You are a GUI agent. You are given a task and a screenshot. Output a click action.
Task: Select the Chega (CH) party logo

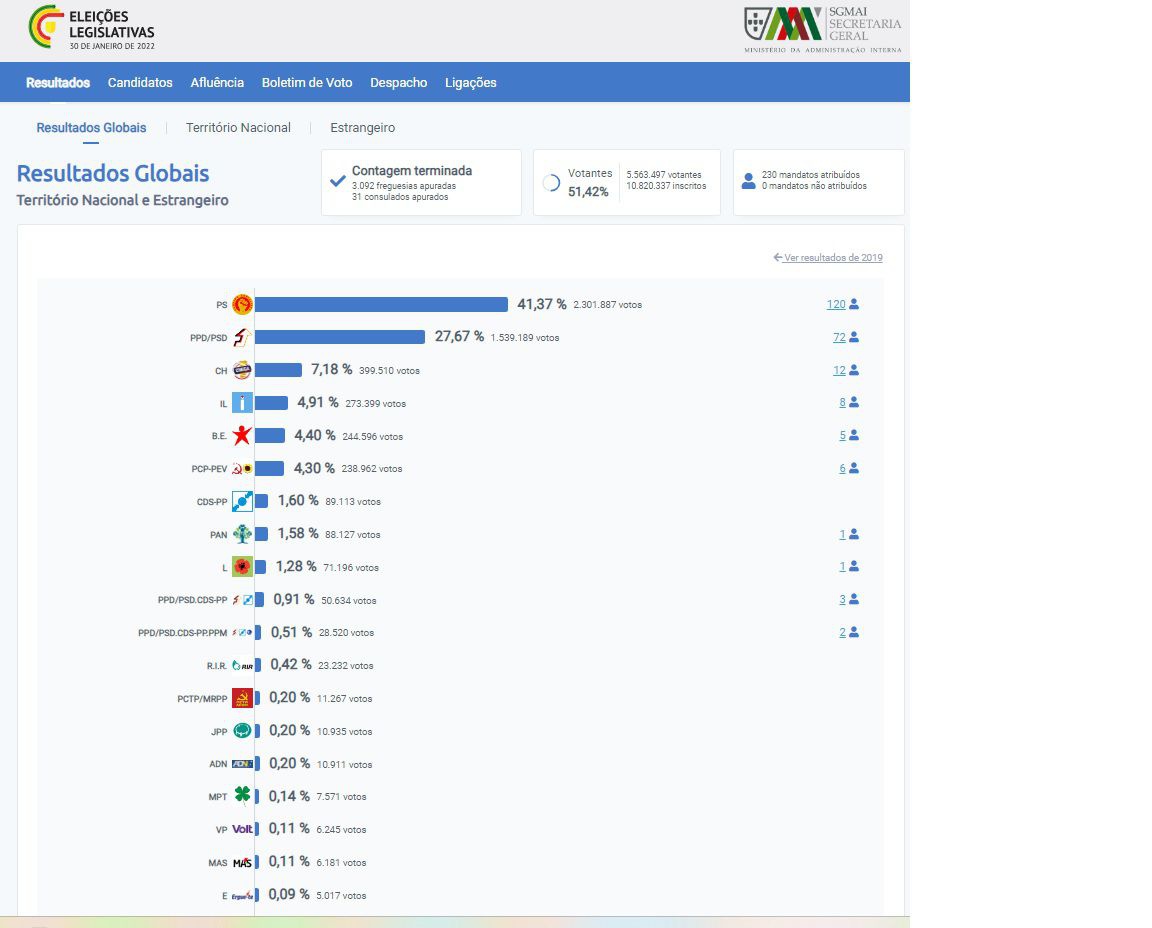point(242,370)
